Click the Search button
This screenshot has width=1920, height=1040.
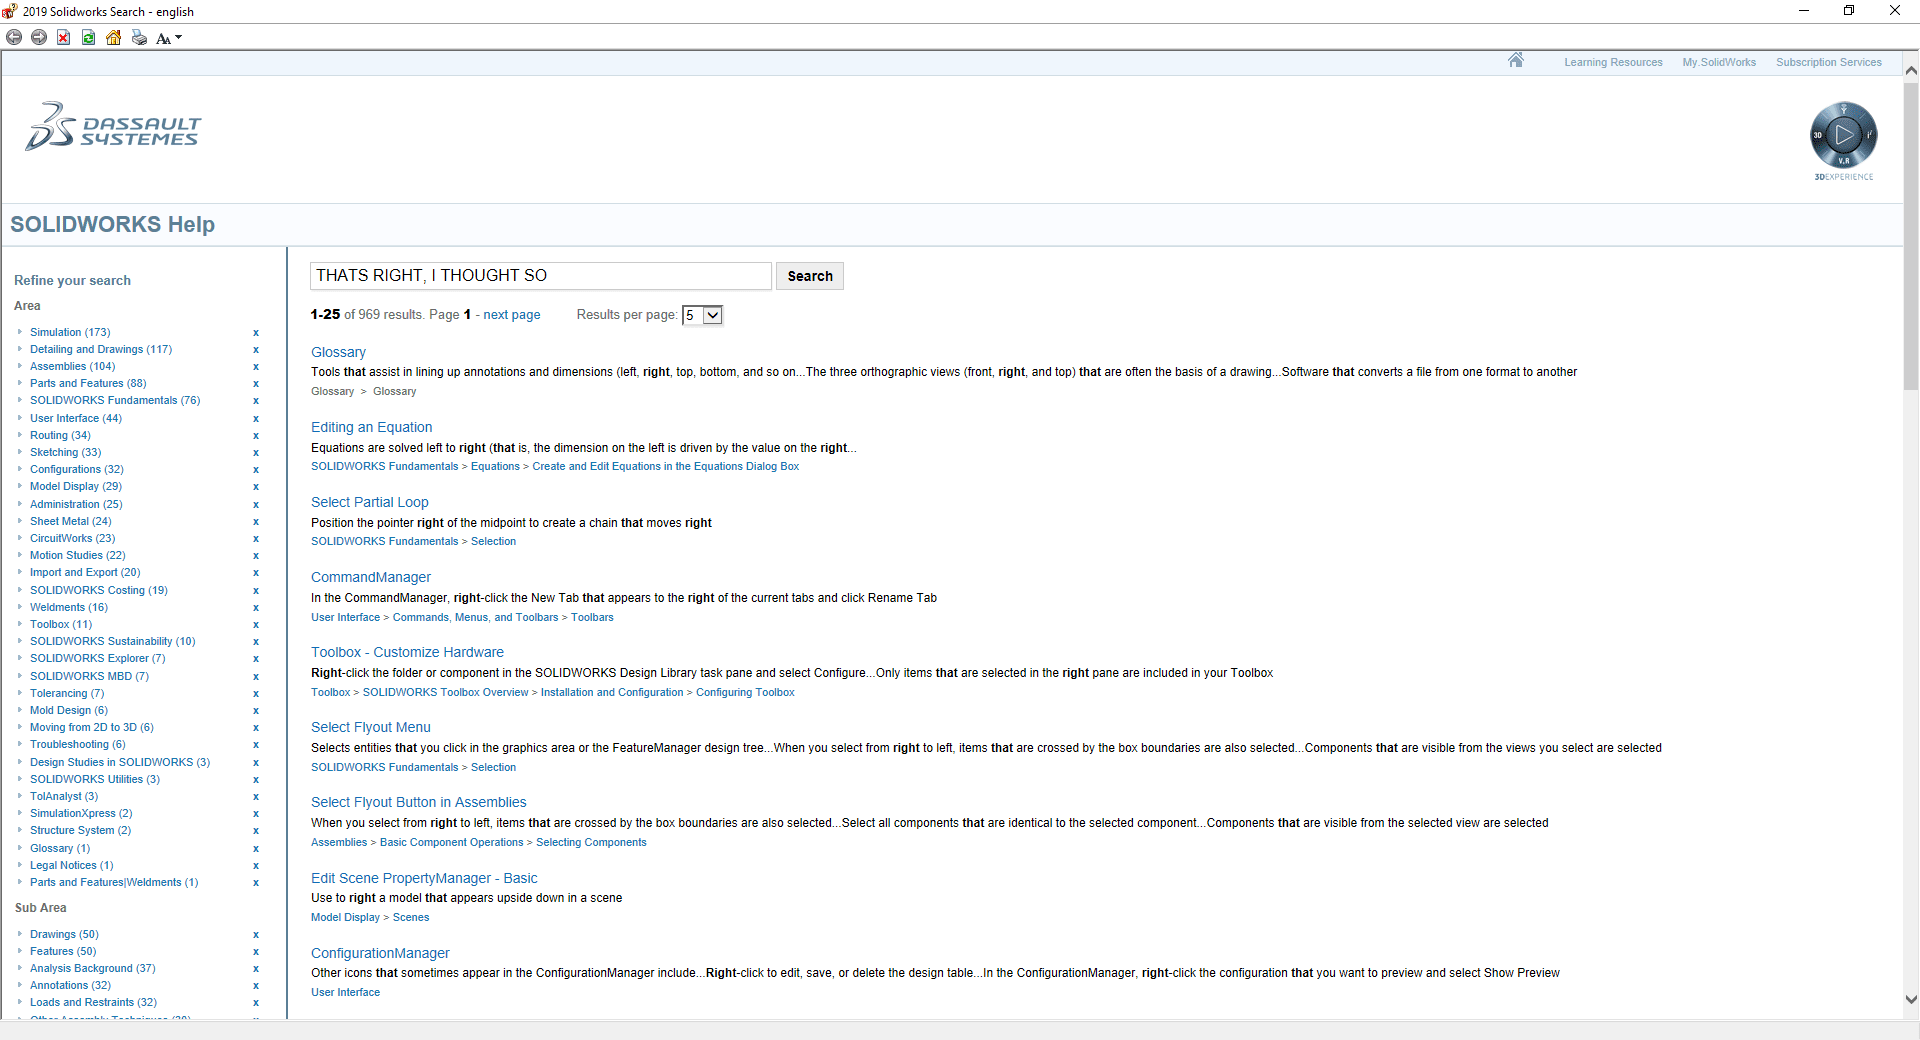coord(810,276)
